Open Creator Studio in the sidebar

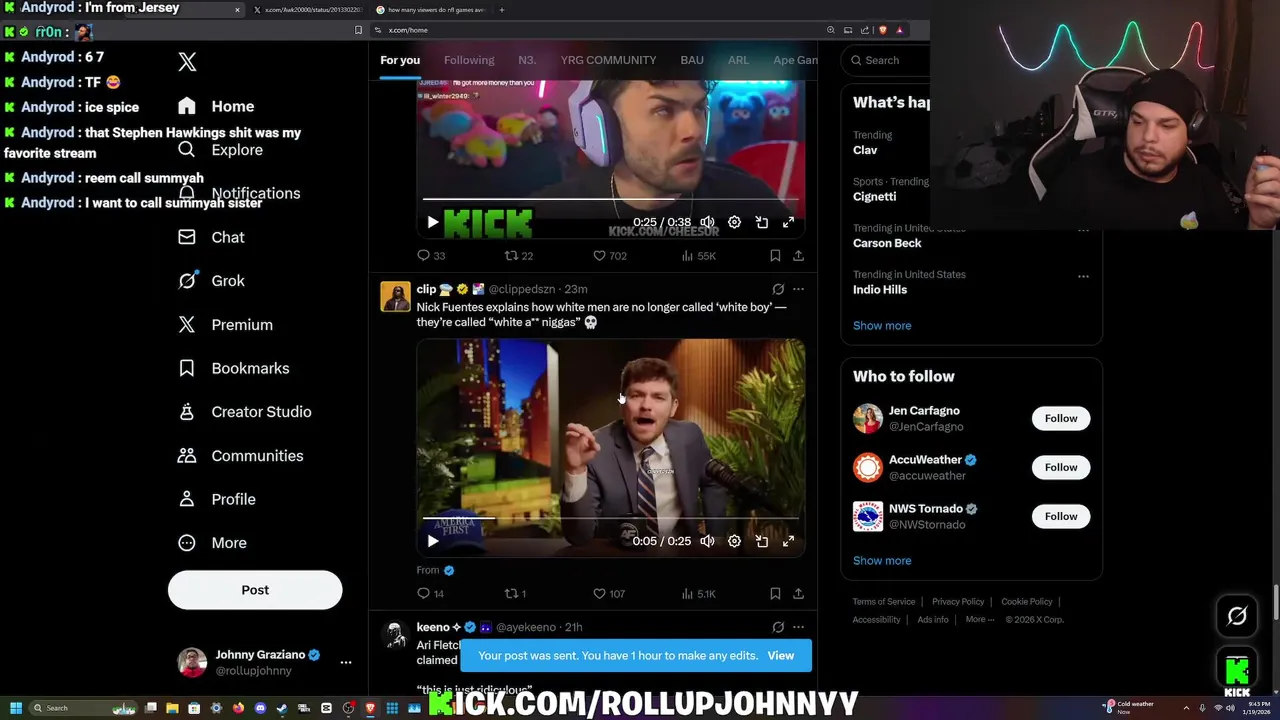tap(244, 412)
